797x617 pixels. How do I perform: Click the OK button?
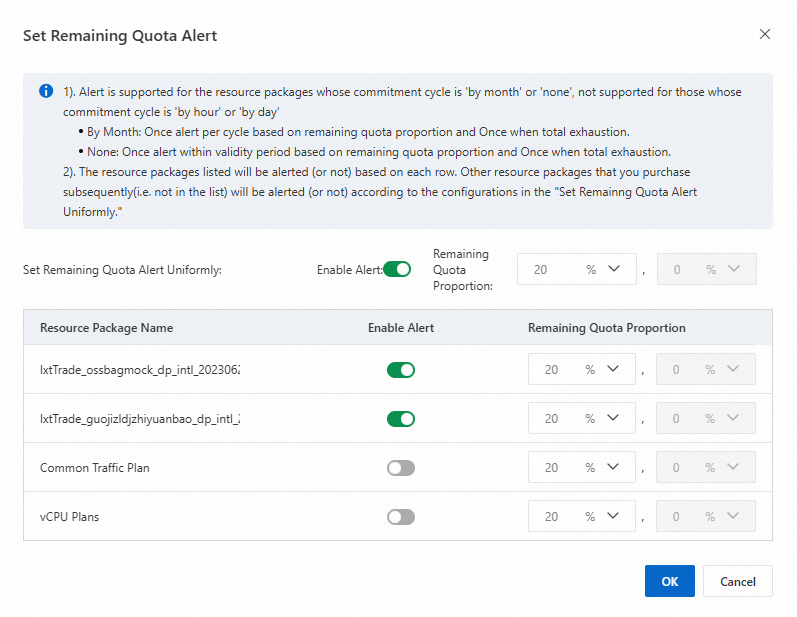(670, 581)
